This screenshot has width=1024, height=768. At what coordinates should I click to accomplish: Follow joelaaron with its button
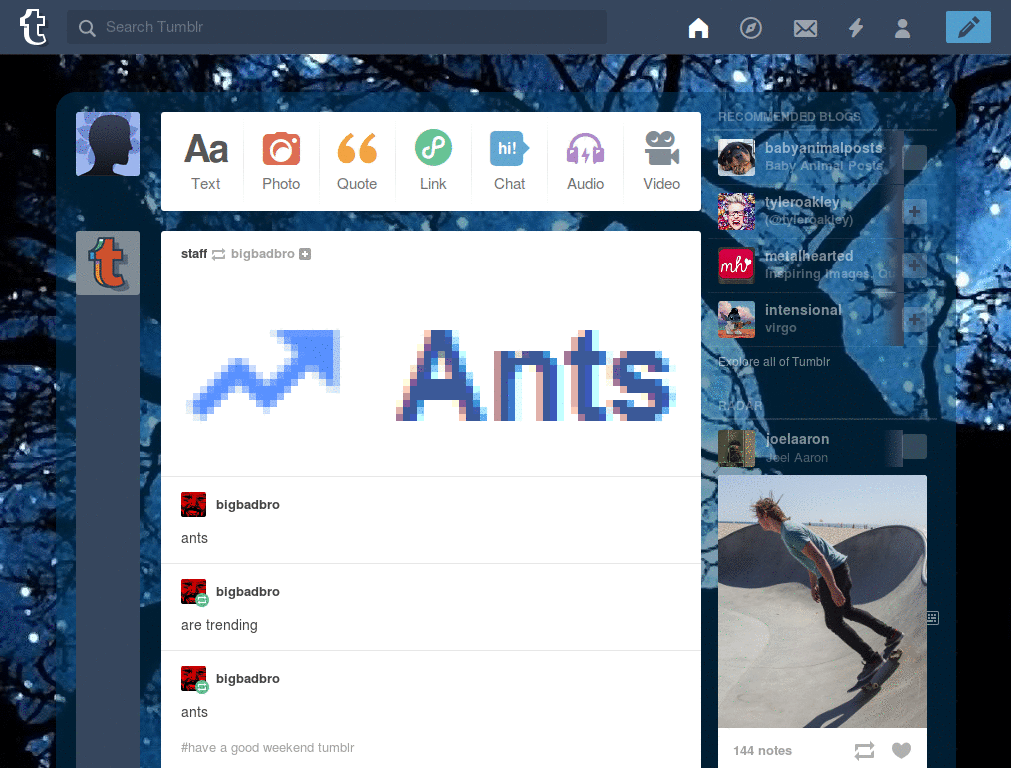point(914,447)
